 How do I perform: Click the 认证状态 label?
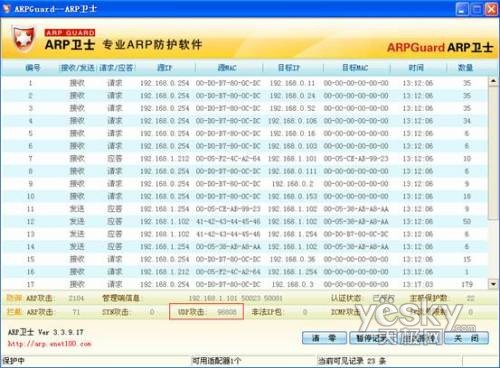point(346,298)
